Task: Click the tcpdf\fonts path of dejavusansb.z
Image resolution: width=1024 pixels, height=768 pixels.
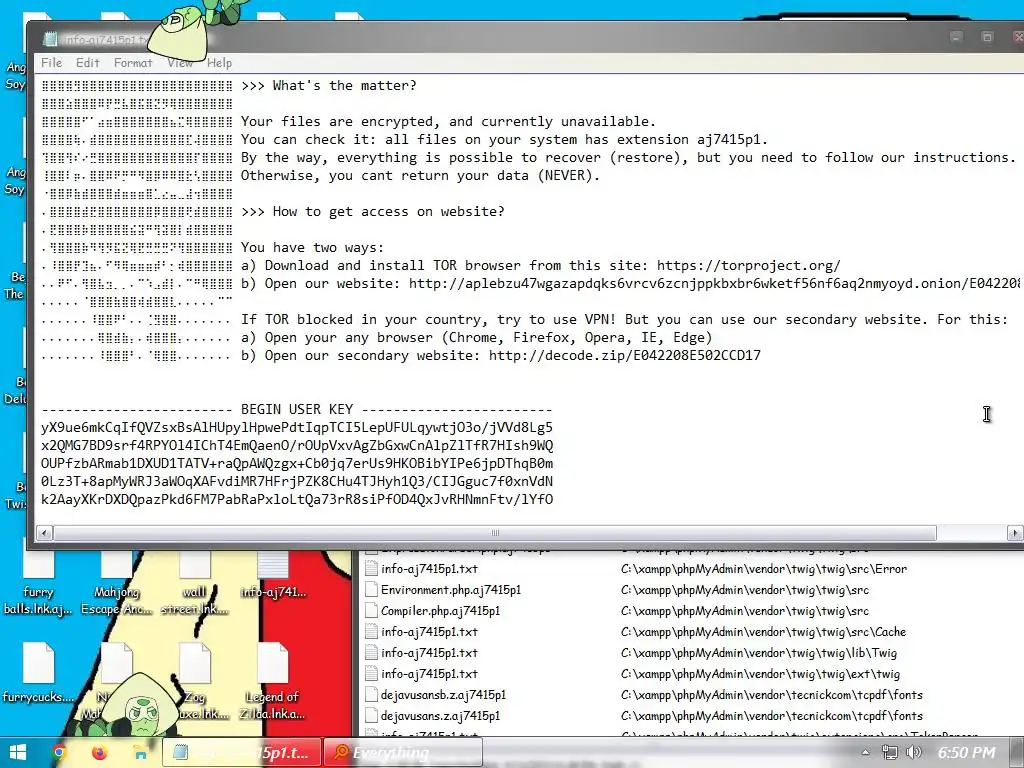Action: click(x=771, y=695)
